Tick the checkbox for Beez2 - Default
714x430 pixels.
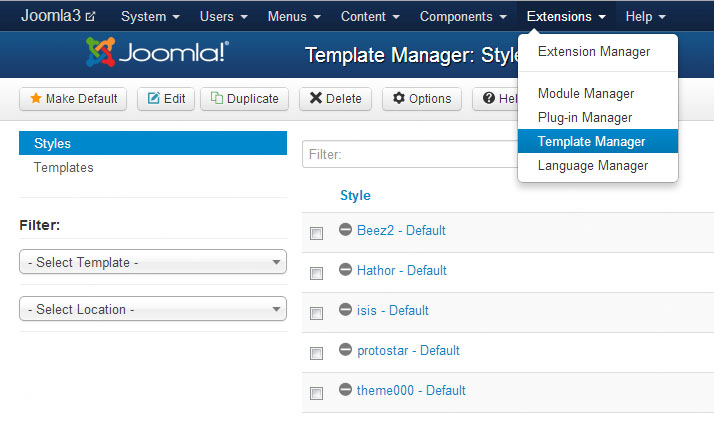click(316, 234)
